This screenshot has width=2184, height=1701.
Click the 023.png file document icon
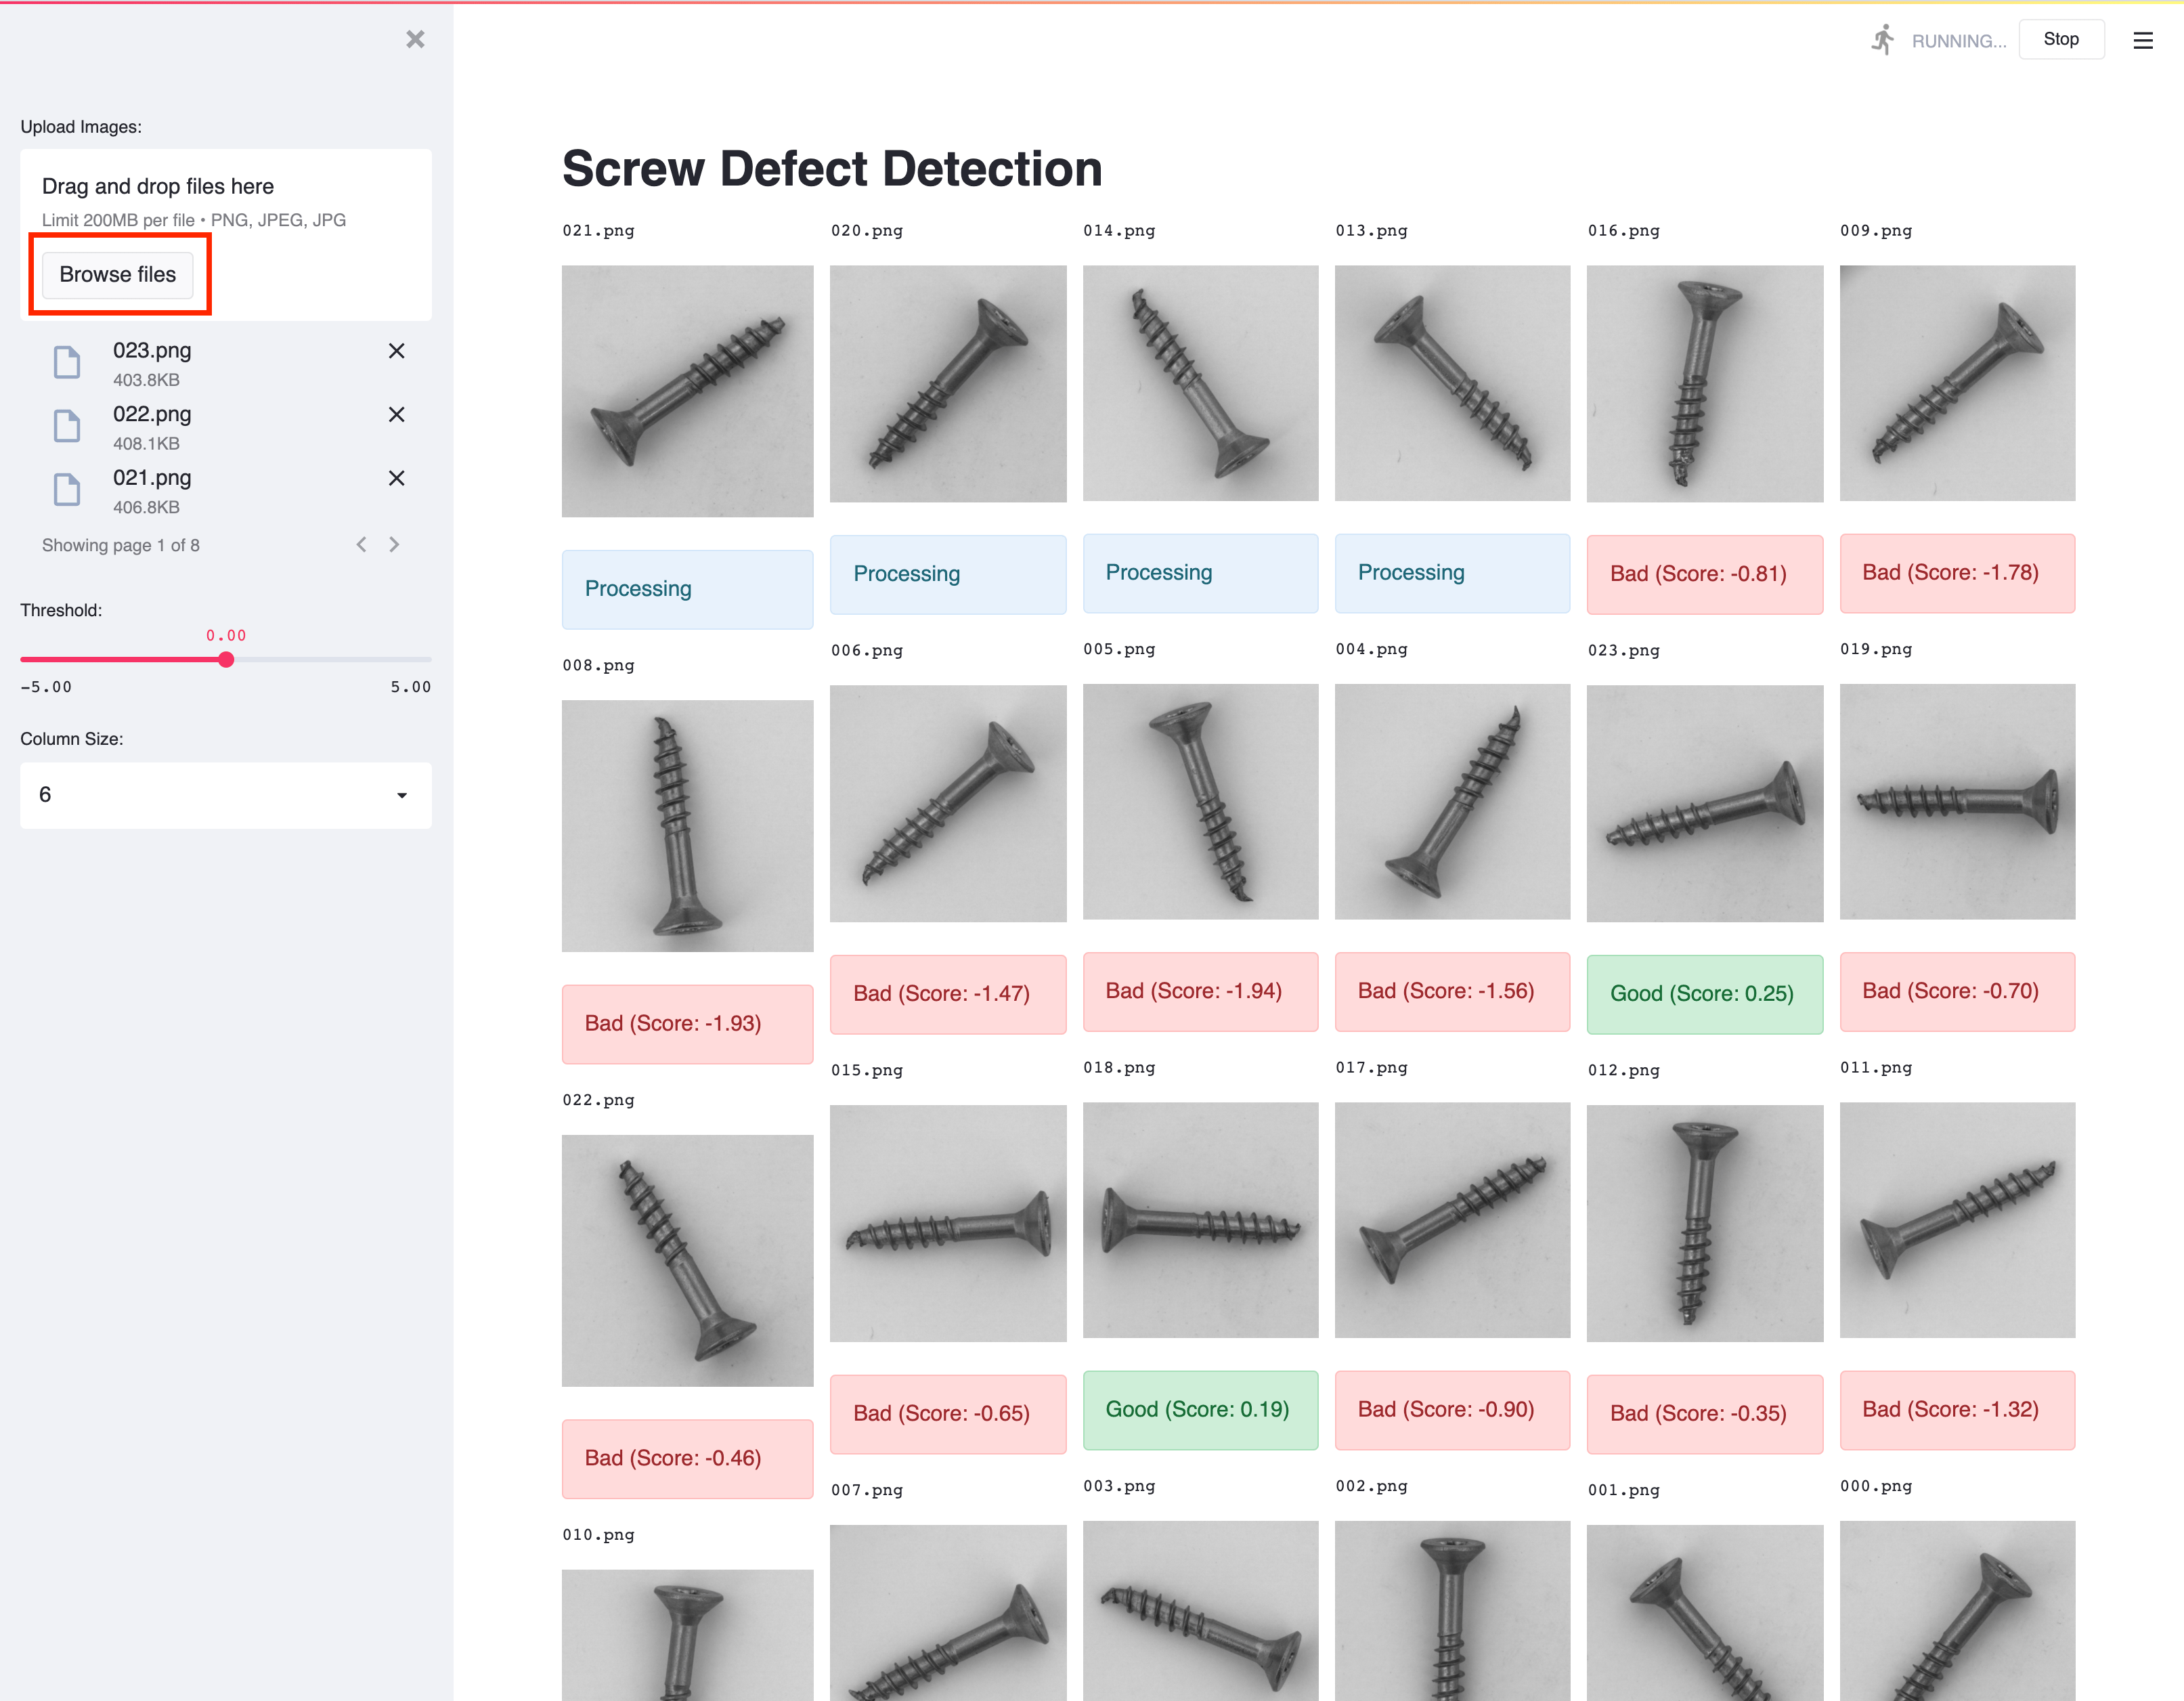coord(67,363)
